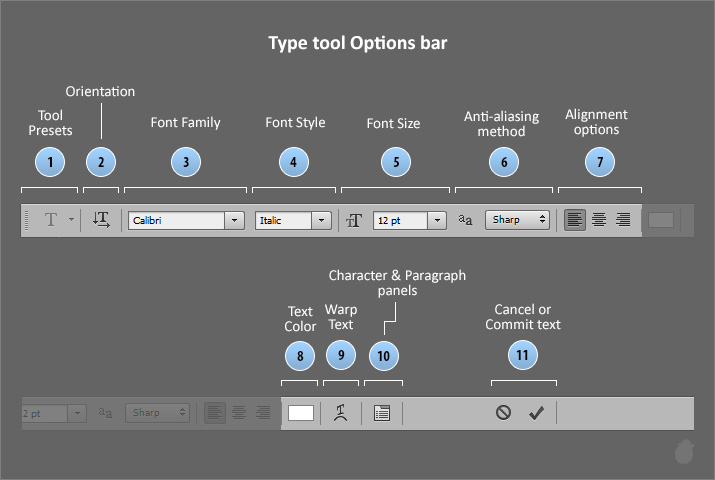The image size is (715, 480).
Task: Open the 12 pt font size dropdown
Action: tap(437, 220)
